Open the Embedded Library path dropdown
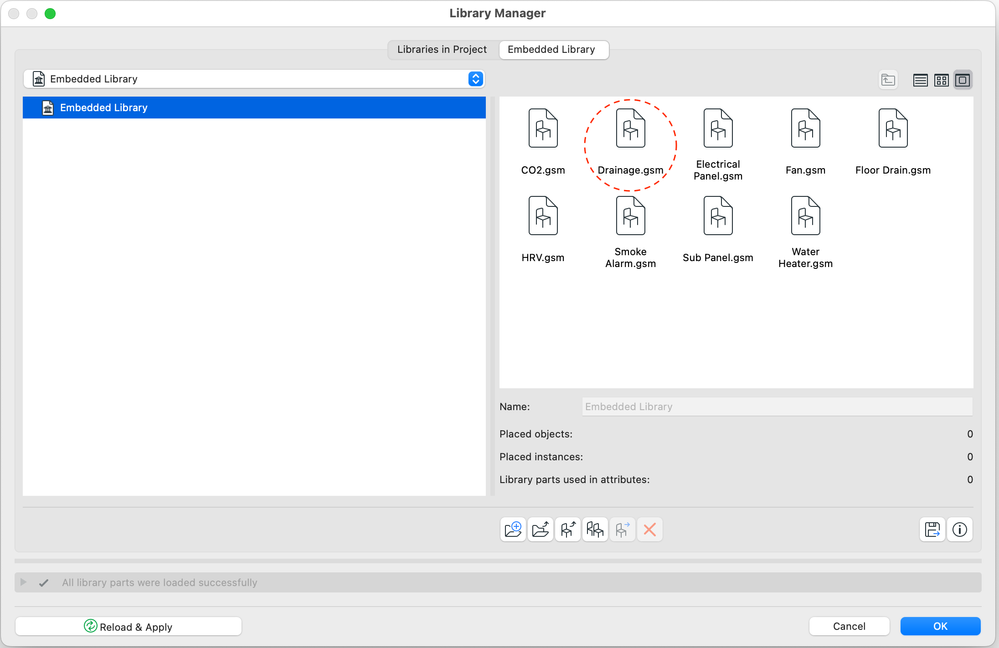999x648 pixels. click(476, 78)
